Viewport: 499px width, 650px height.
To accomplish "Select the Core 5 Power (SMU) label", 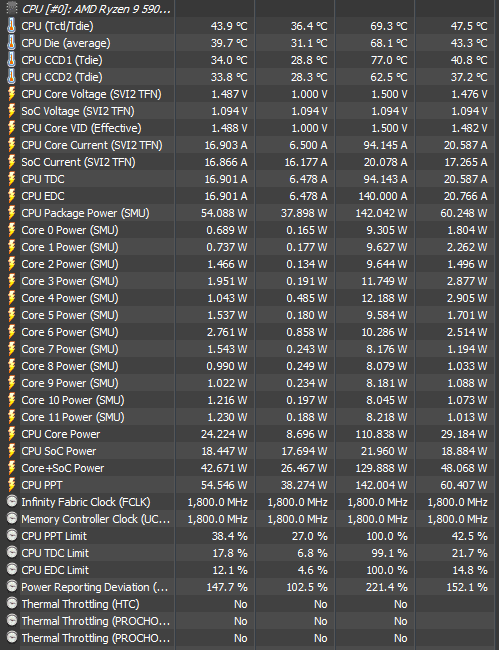I will coord(70,315).
